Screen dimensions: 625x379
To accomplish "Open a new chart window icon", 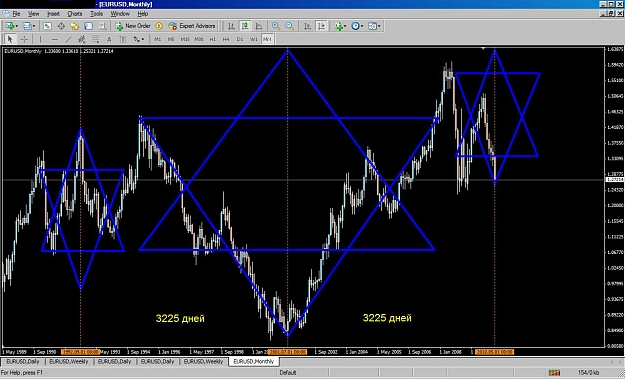I will [x=9, y=26].
